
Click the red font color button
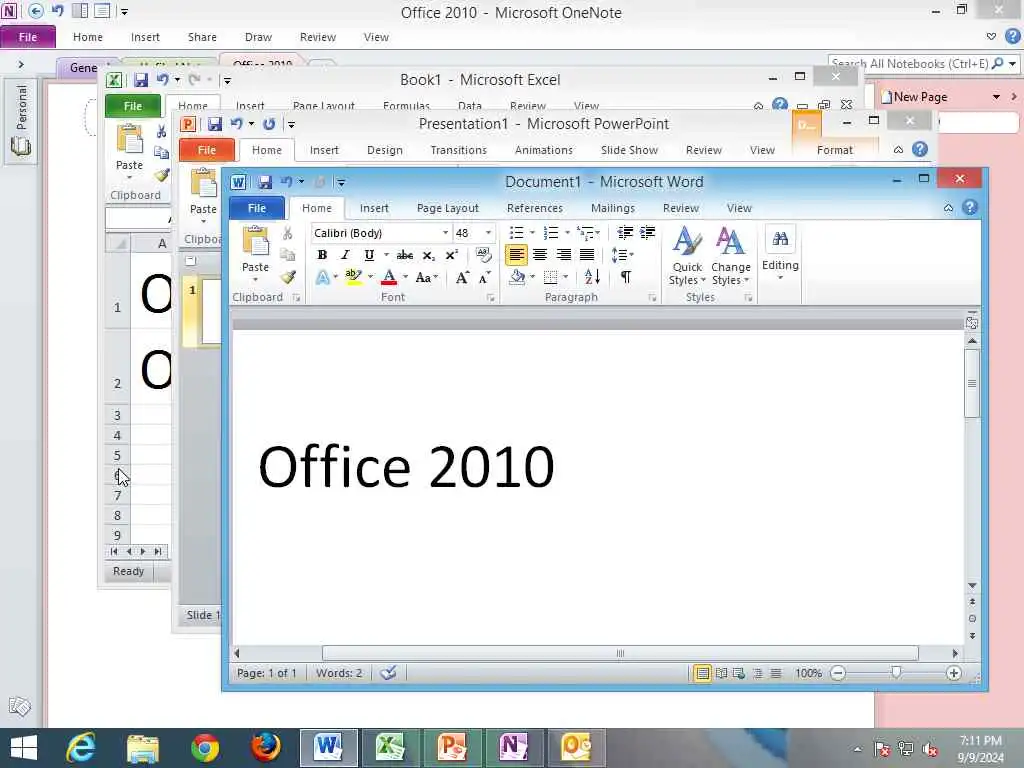(389, 278)
